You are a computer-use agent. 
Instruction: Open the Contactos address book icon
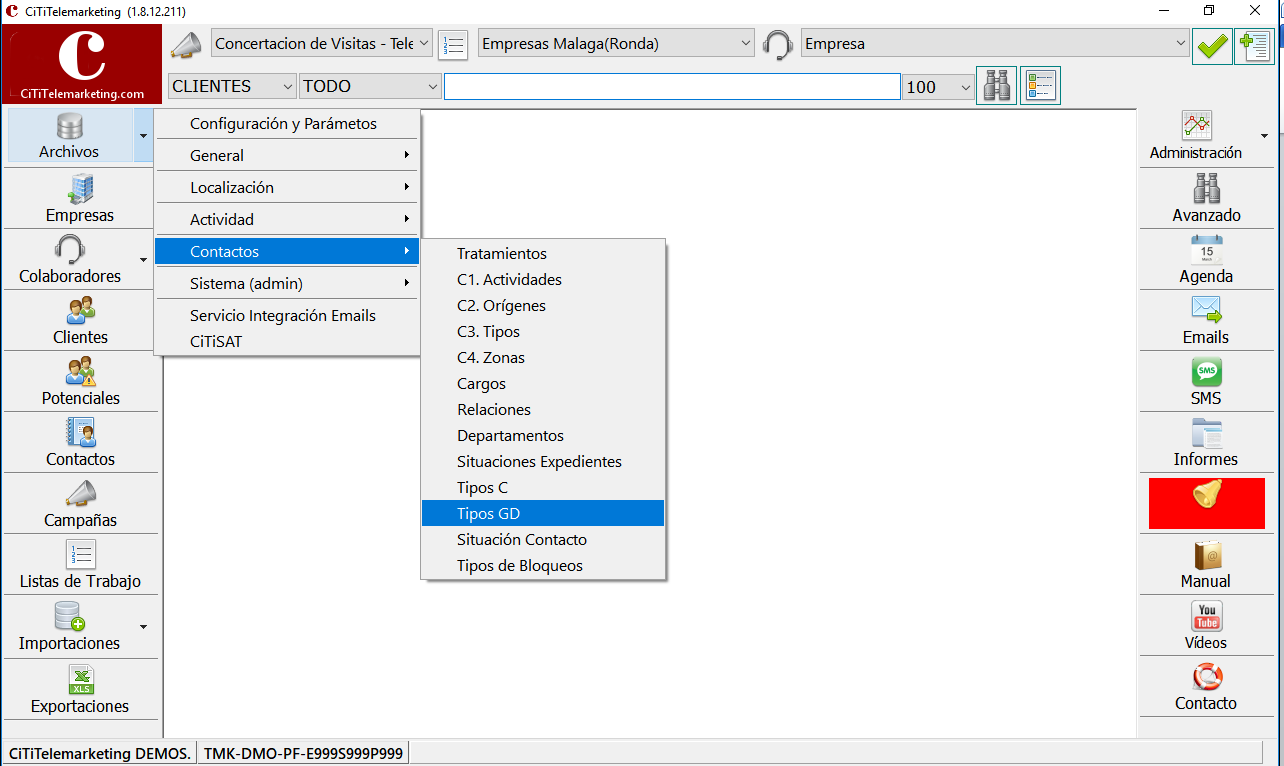pos(80,432)
